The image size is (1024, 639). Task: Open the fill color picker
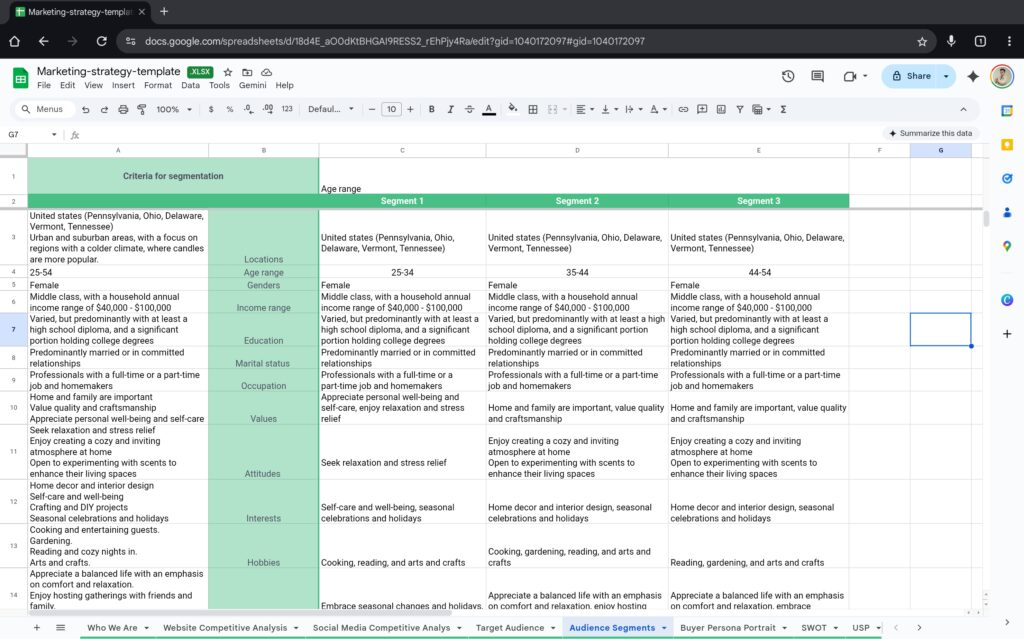(513, 109)
